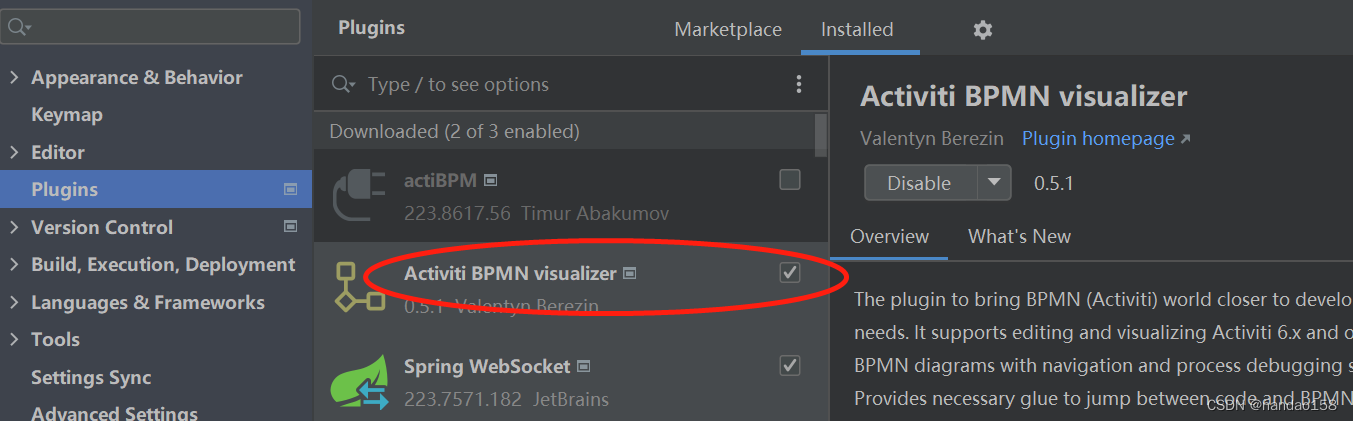Uncheck the Spring WebSocket plugin checkbox
1353x421 pixels.
(790, 365)
